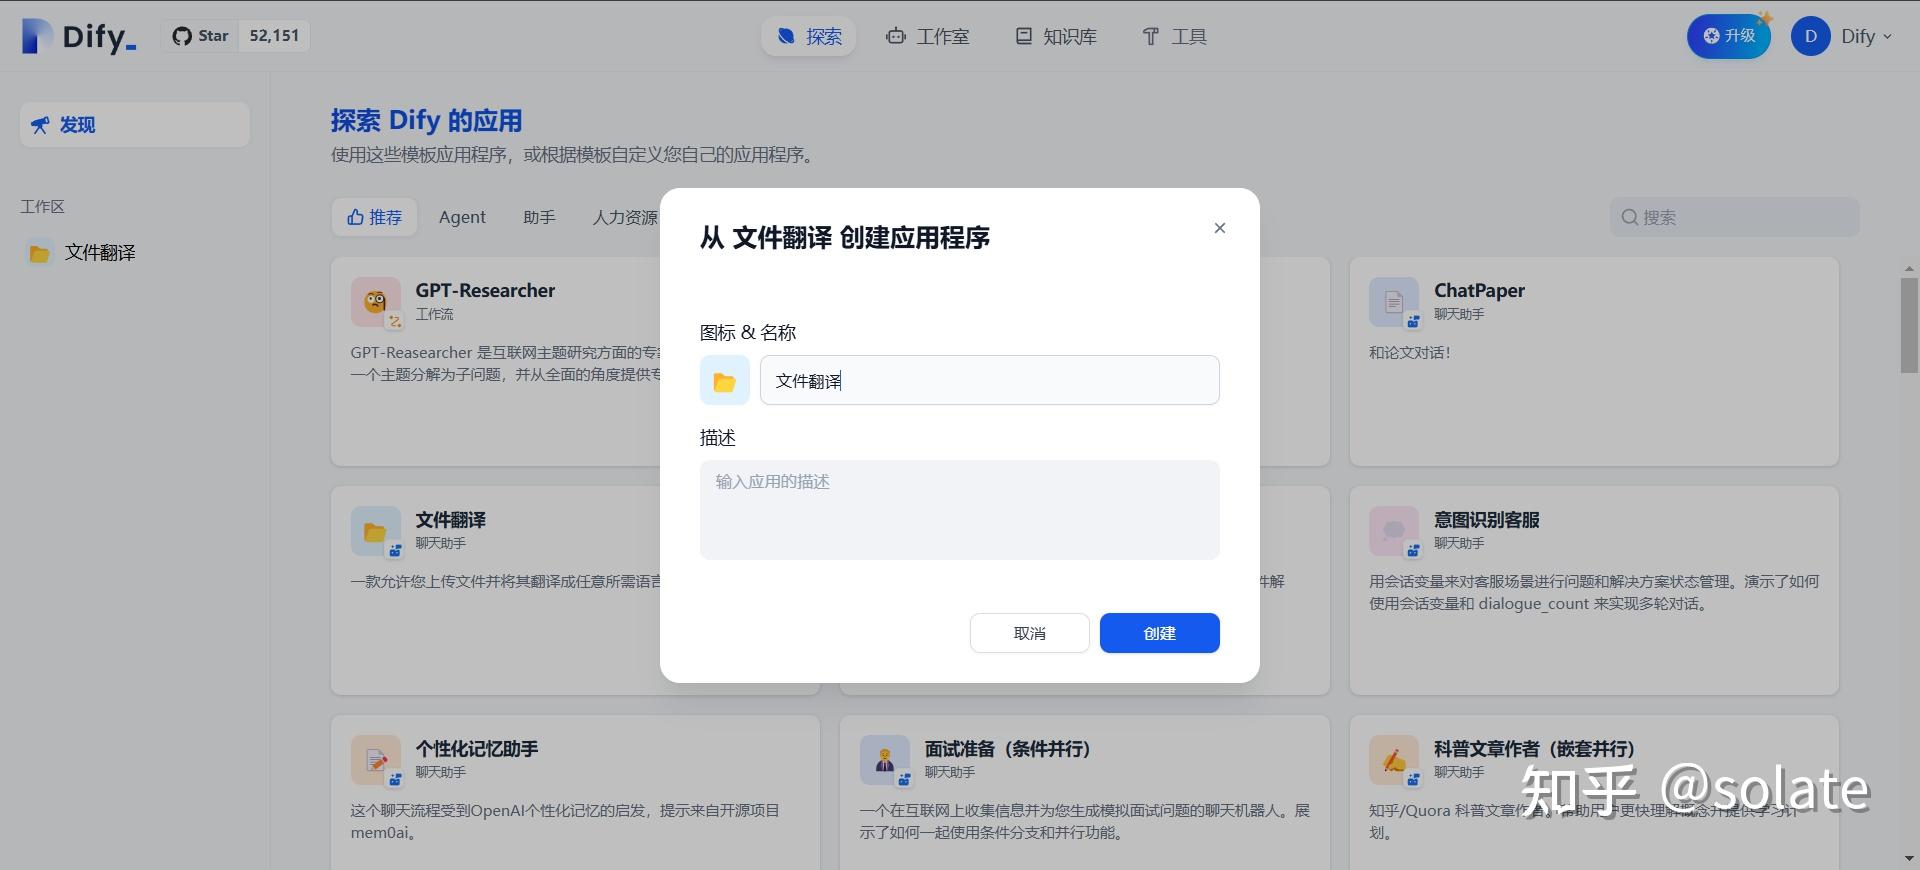
Task: Select the 推荐 category filter
Action: (374, 217)
